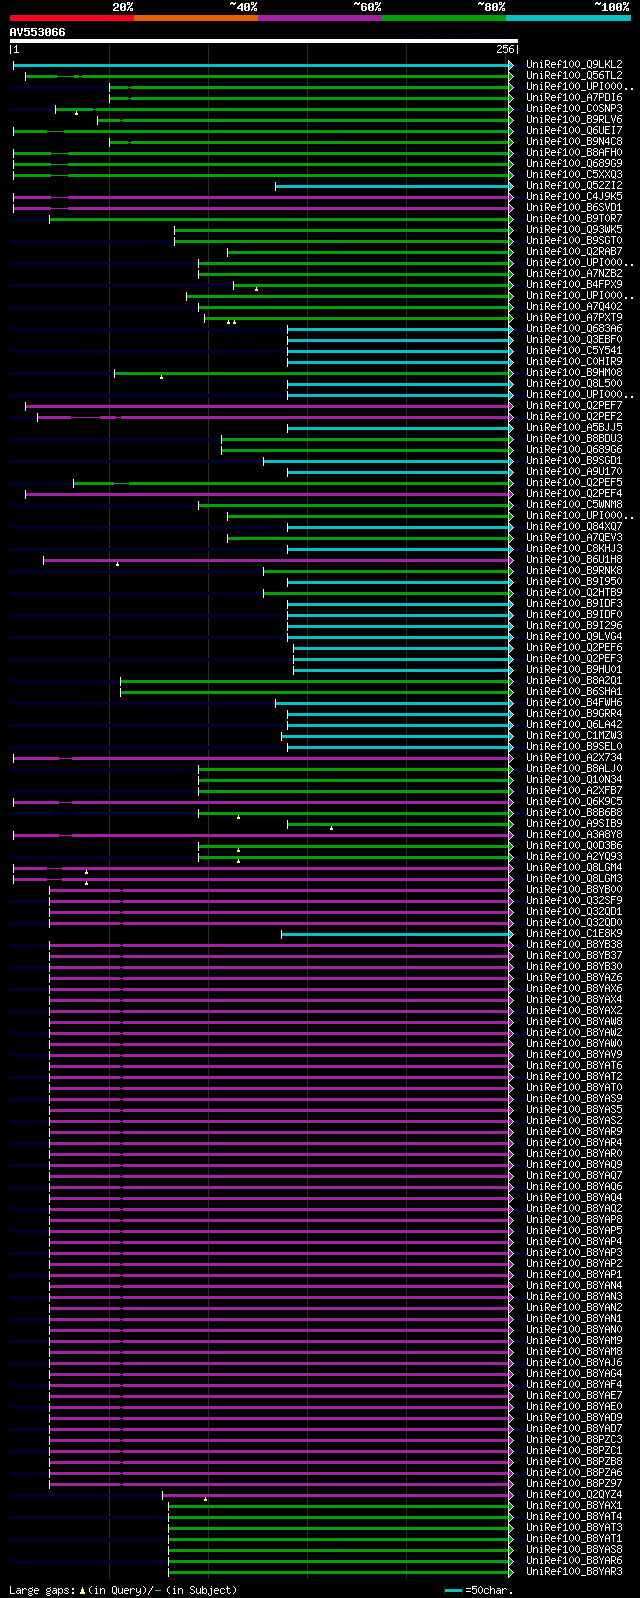Choose the UniRef100_A9U170 row label

[x=574, y=471]
